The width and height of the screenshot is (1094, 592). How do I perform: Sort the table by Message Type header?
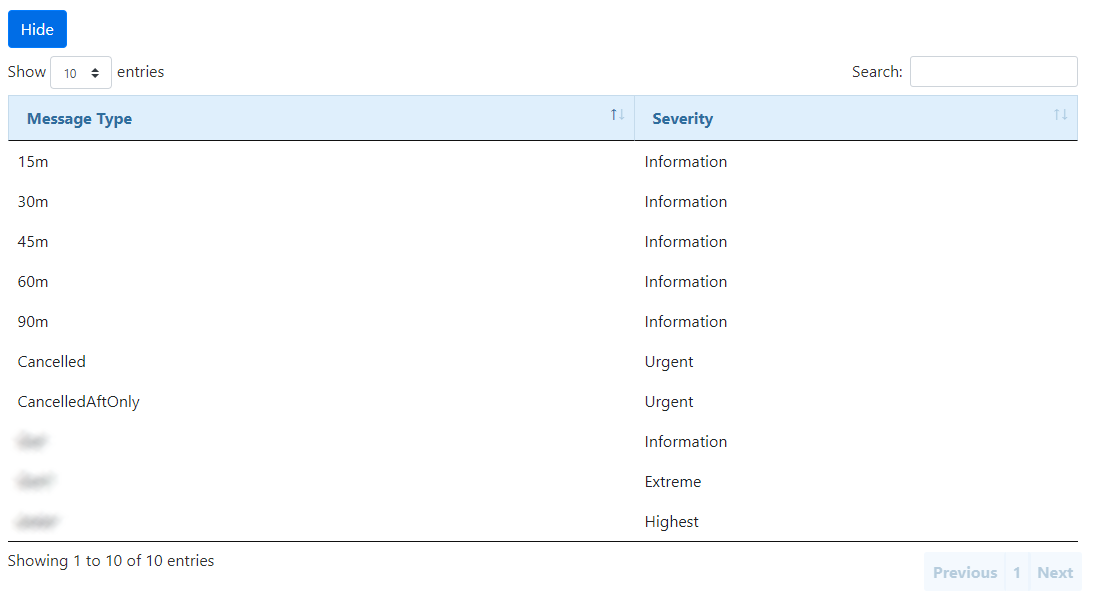pos(79,118)
